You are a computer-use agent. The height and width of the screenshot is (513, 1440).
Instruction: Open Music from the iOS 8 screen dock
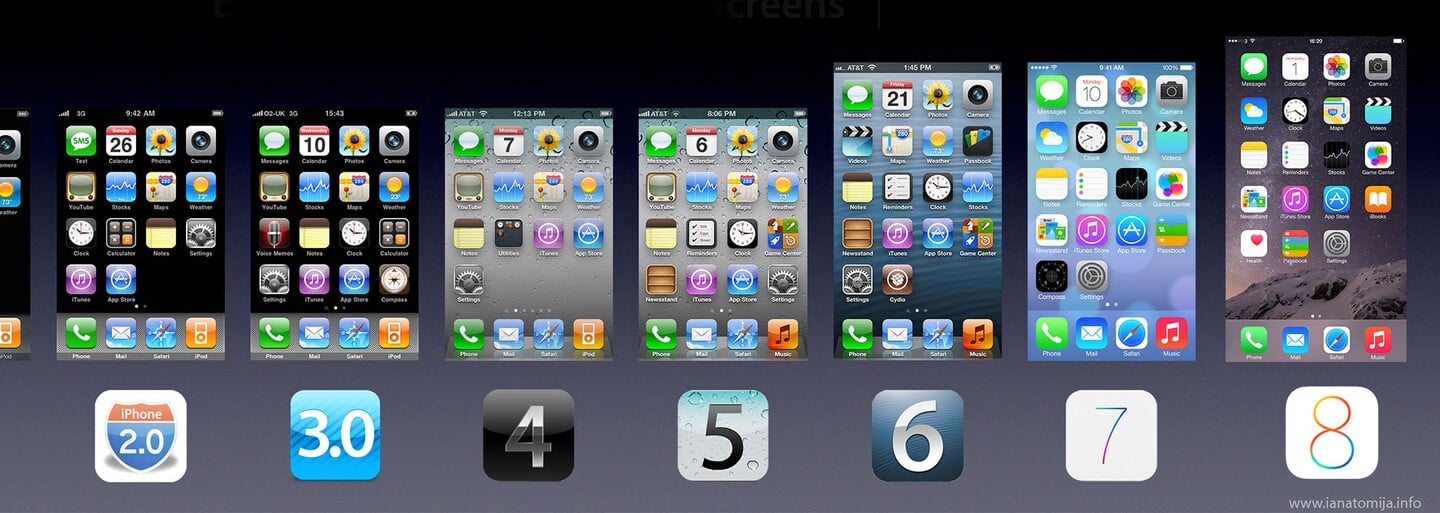pyautogui.click(x=1378, y=339)
